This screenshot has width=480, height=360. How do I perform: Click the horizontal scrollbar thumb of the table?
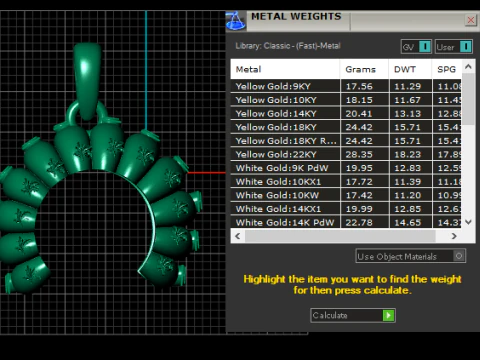pos(340,236)
